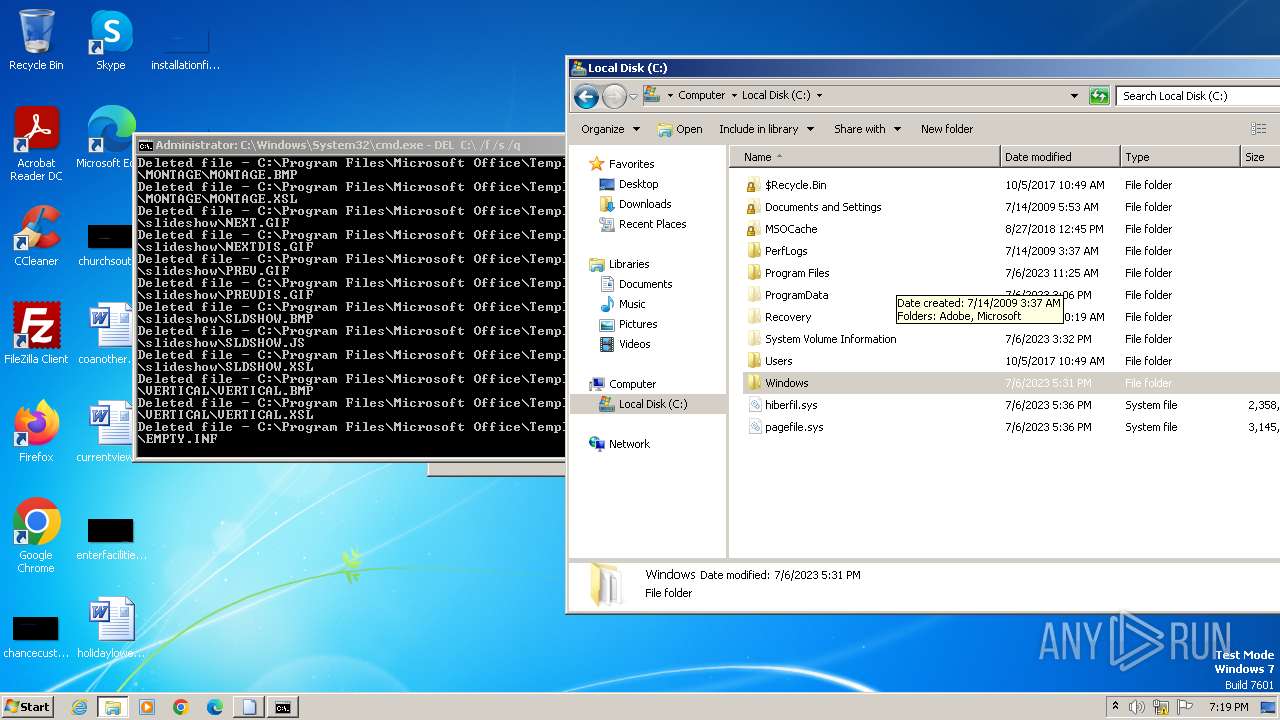The image size is (1280, 720).
Task: Refresh the Local Disk (C:) address bar
Action: [x=1099, y=96]
